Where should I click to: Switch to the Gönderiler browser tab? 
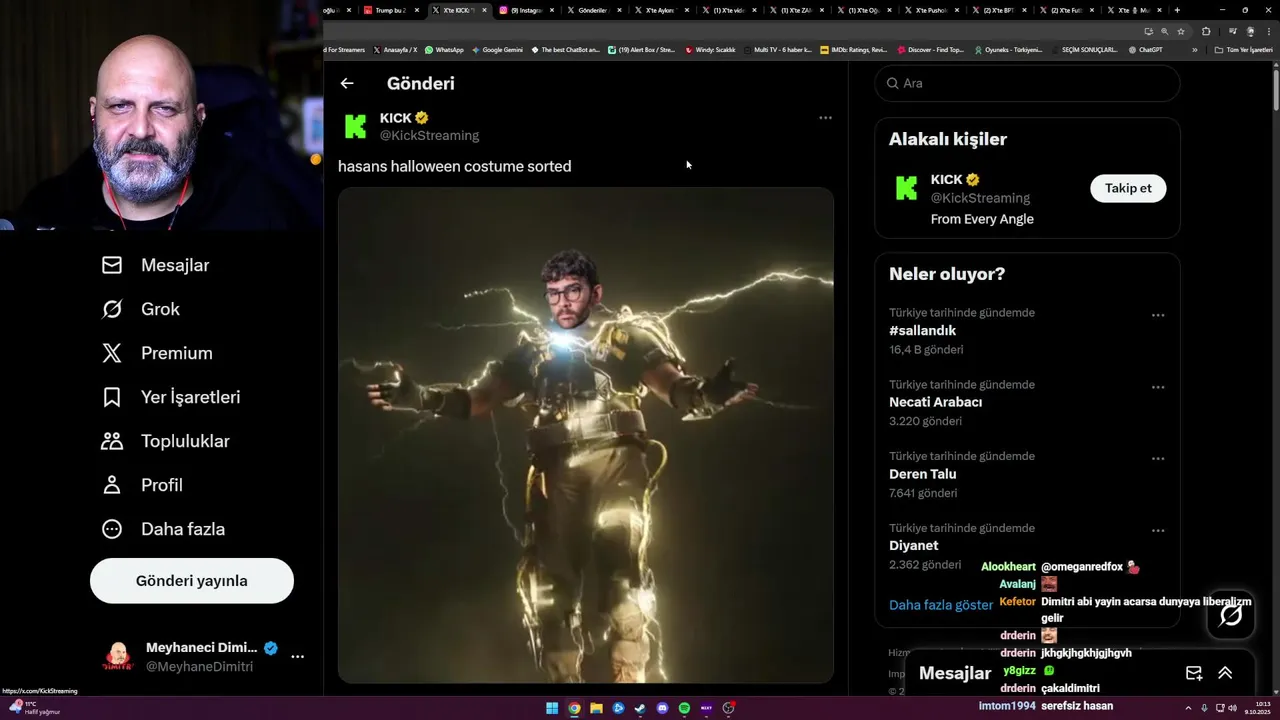click(x=593, y=10)
